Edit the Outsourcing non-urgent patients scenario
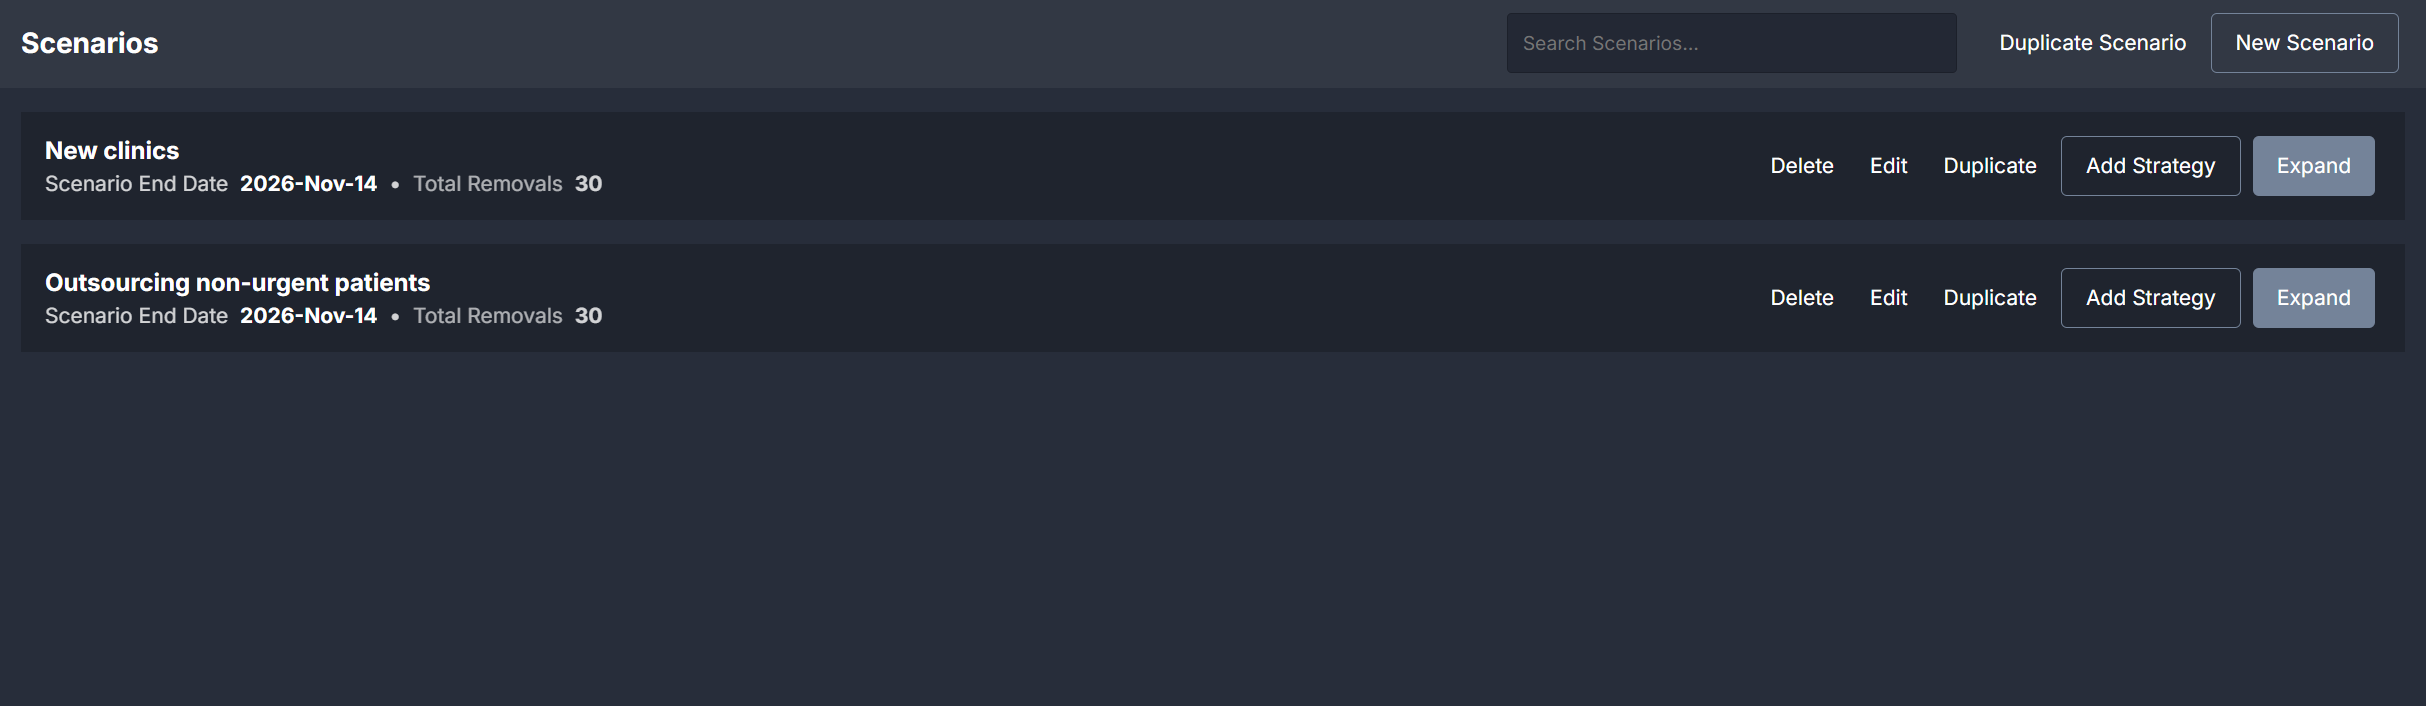The width and height of the screenshot is (2426, 706). 1888,298
